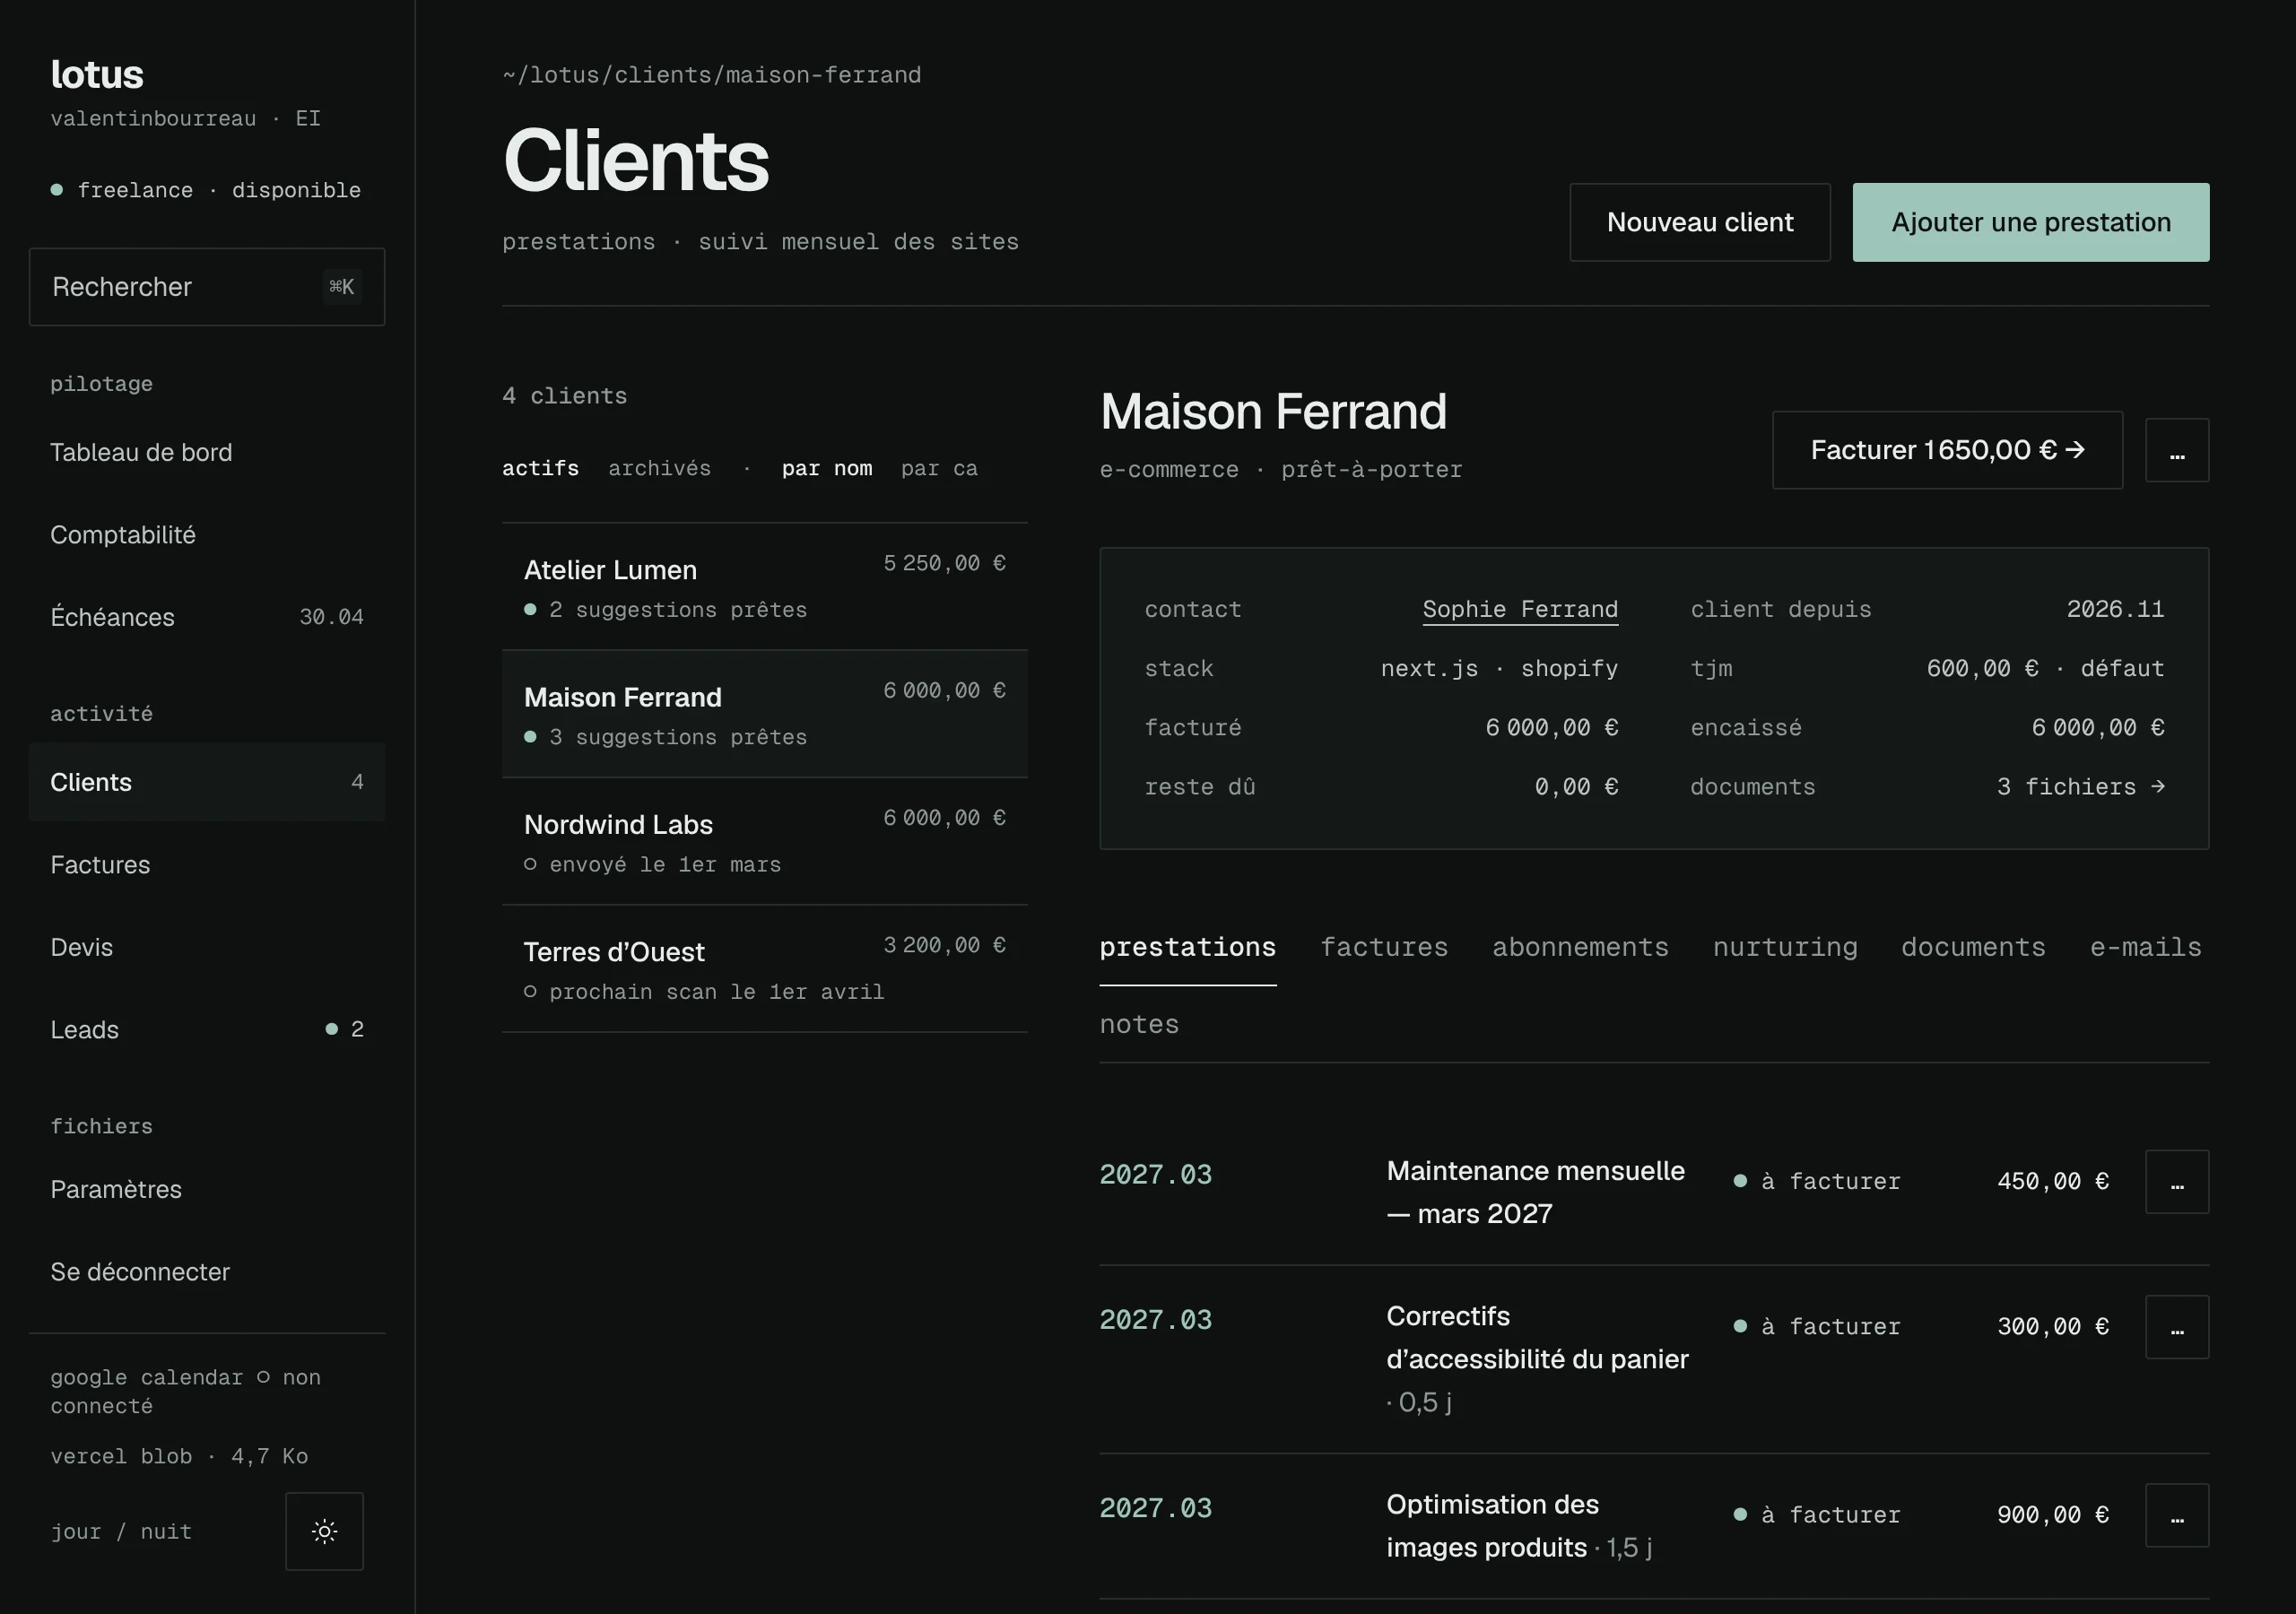The height and width of the screenshot is (1614, 2296).
Task: Click Se déconnecter
Action: (x=207, y=1272)
